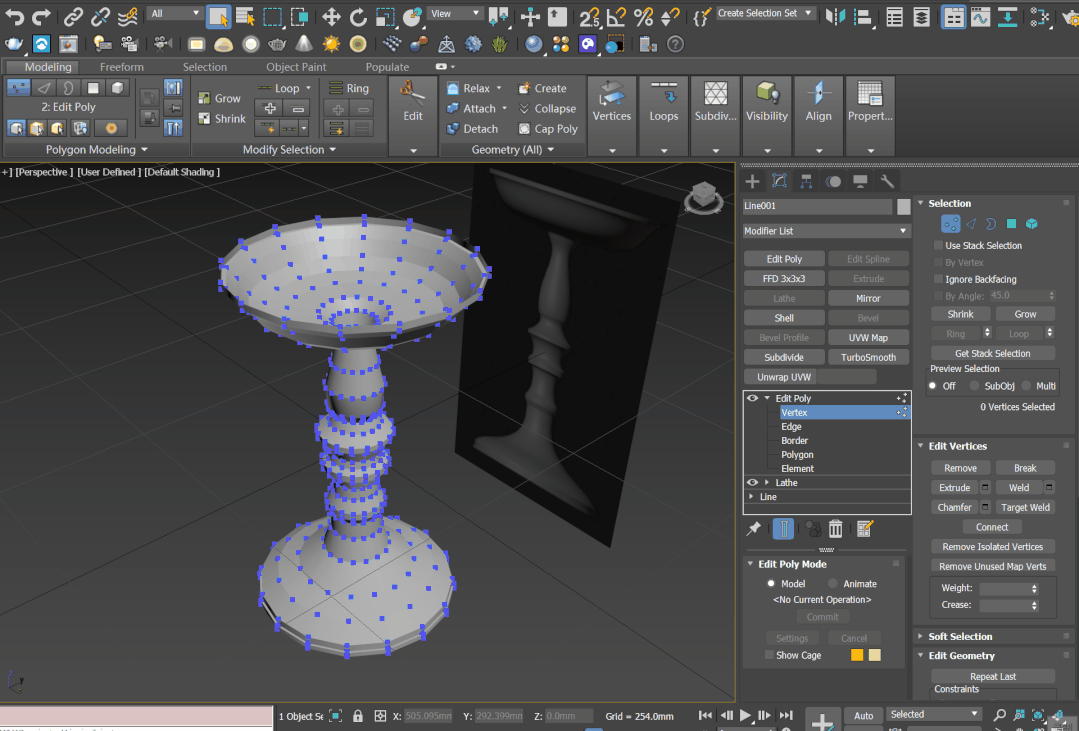This screenshot has width=1079, height=731.
Task: Open the Utilities wrench panel icon
Action: [887, 181]
